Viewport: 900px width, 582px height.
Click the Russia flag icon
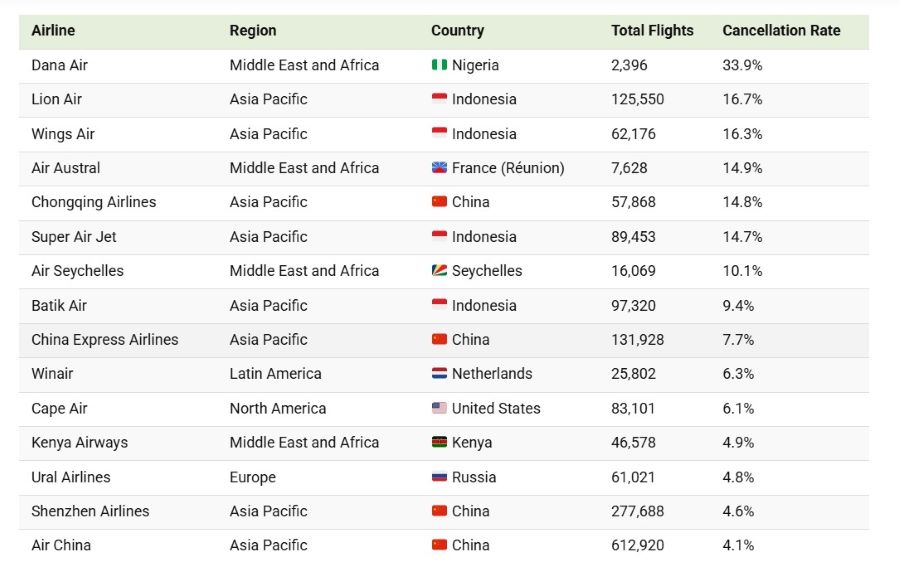pos(439,476)
